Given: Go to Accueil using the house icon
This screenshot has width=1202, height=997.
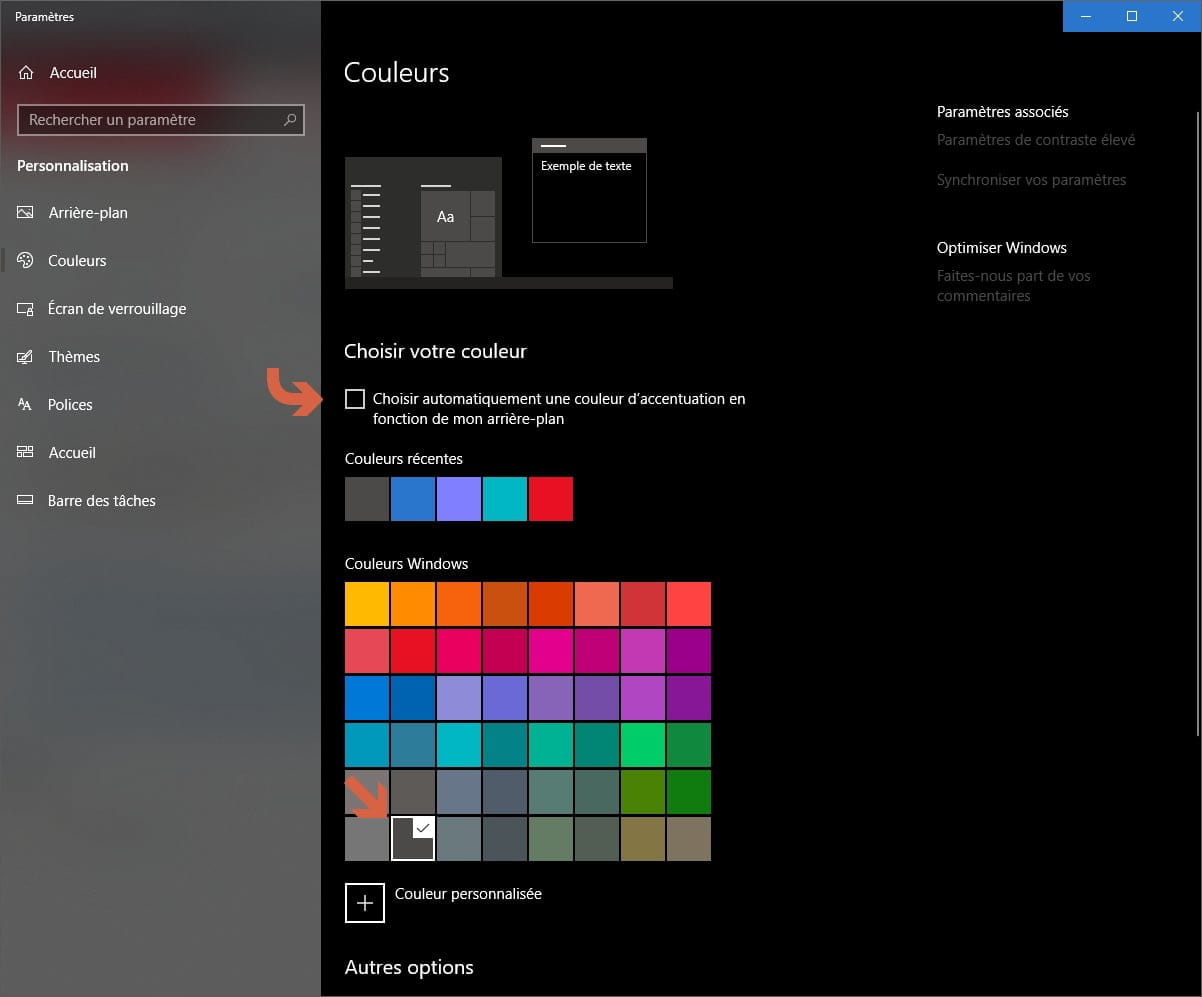Looking at the screenshot, I should point(26,73).
